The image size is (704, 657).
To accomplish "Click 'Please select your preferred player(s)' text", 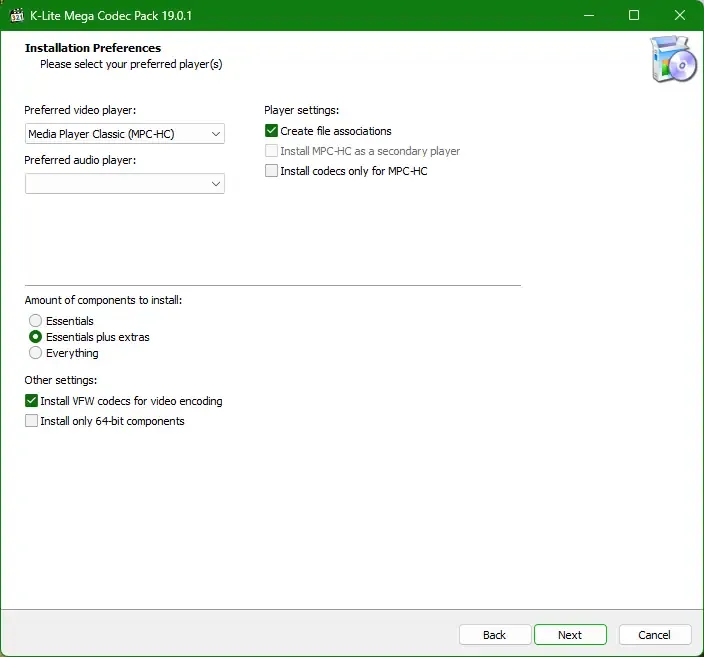I will 131,64.
